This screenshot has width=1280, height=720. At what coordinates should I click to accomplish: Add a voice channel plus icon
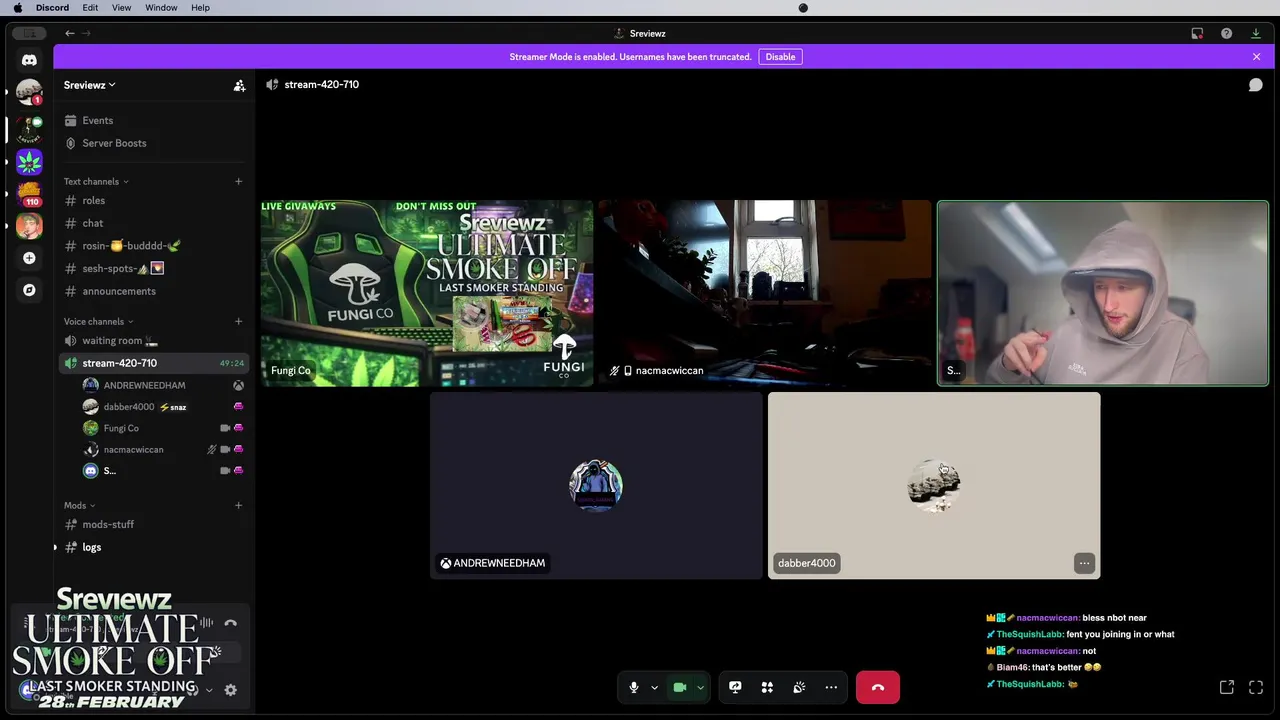point(238,321)
